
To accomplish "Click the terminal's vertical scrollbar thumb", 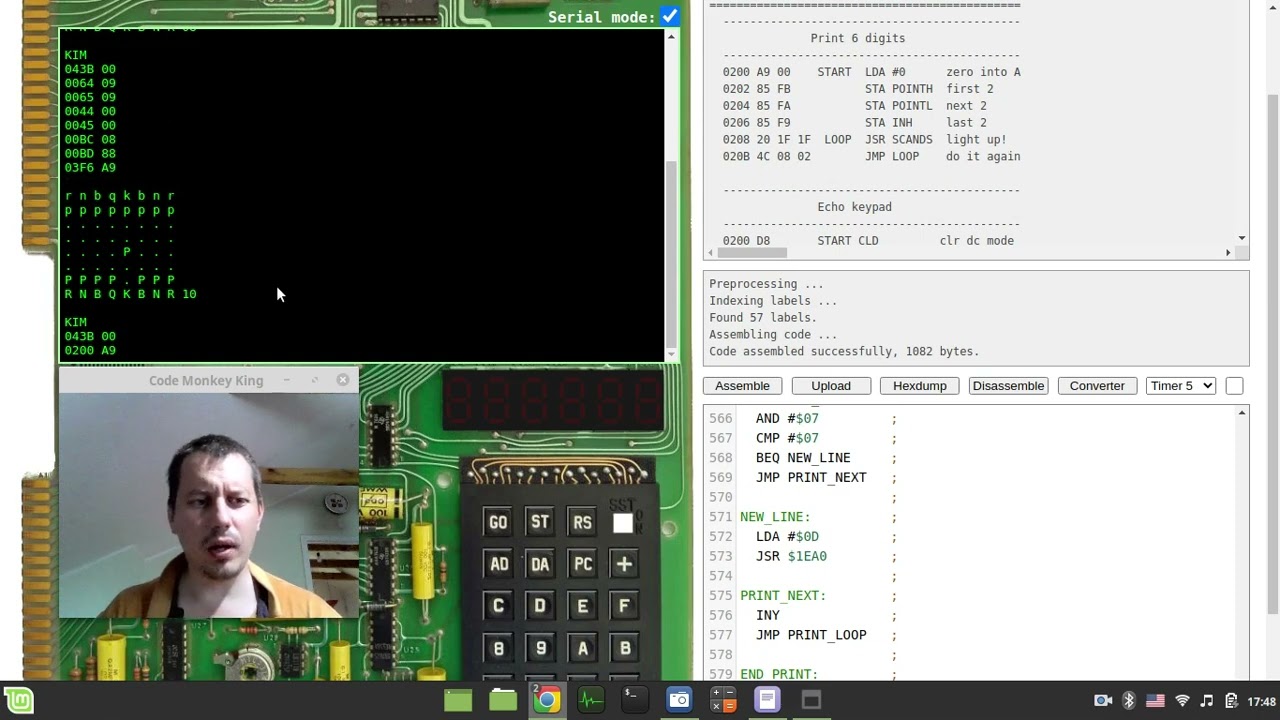I will (671, 253).
